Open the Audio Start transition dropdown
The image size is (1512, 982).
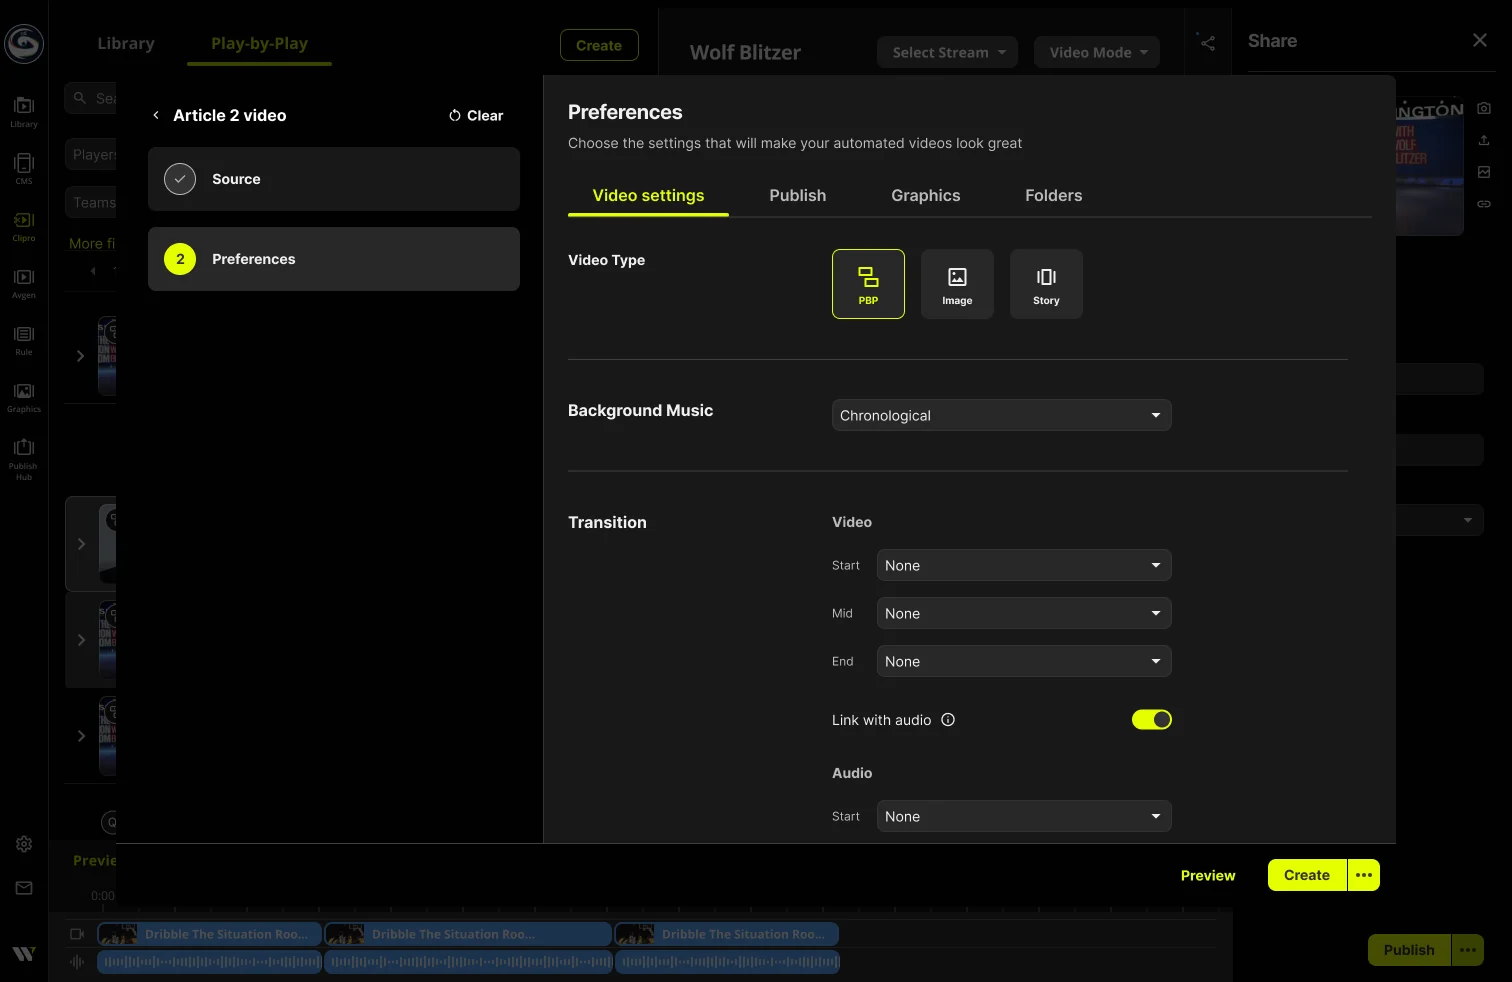1024,816
